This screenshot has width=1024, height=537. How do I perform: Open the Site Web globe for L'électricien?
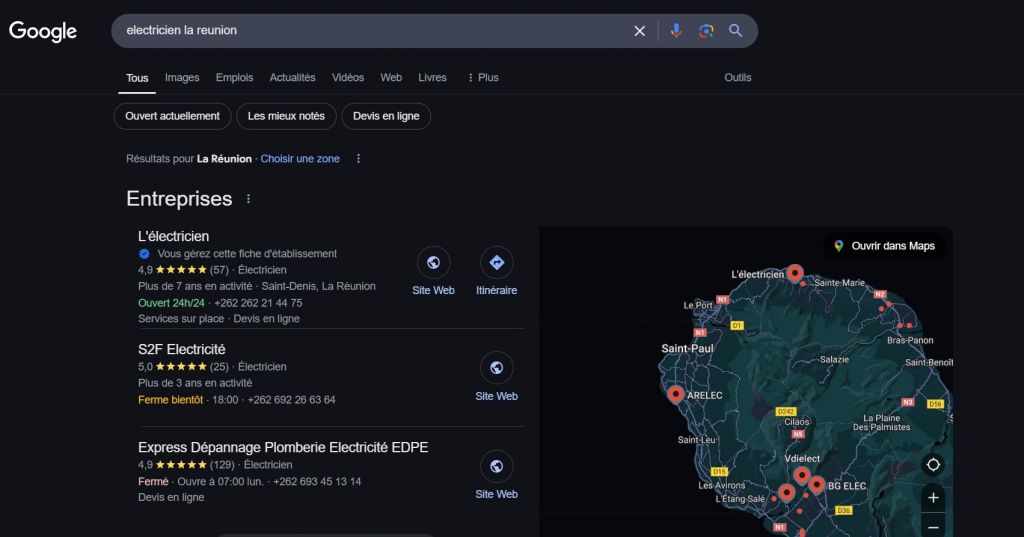[433, 263]
